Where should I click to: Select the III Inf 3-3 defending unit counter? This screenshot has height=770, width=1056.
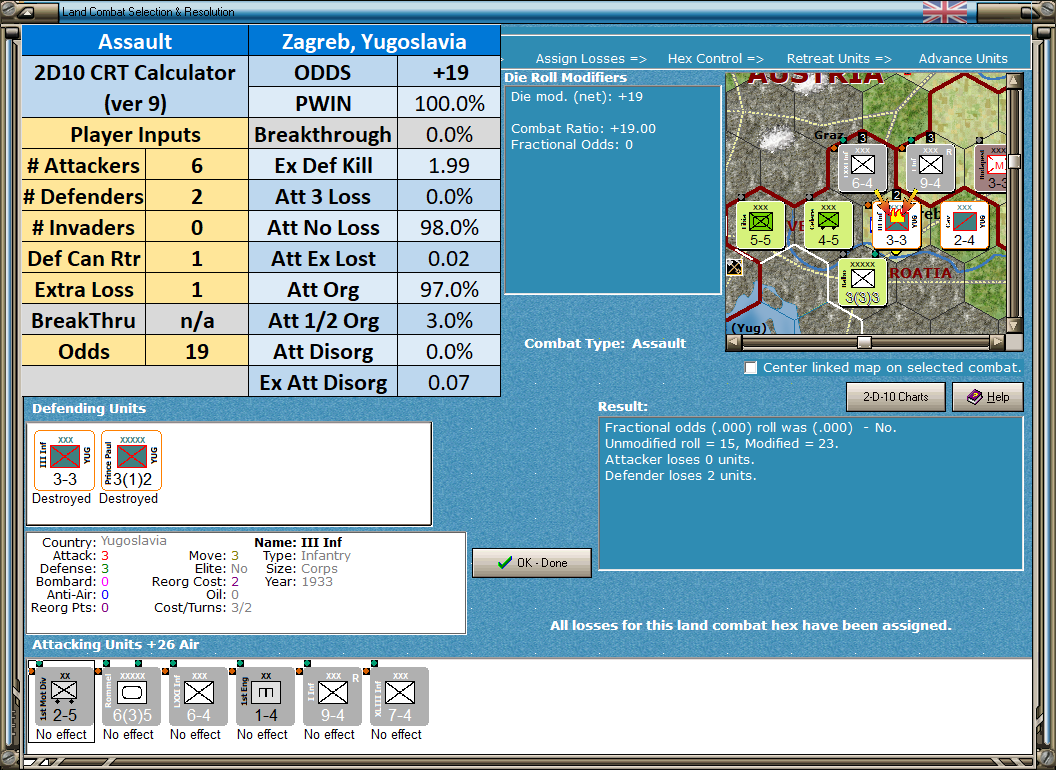tap(65, 461)
